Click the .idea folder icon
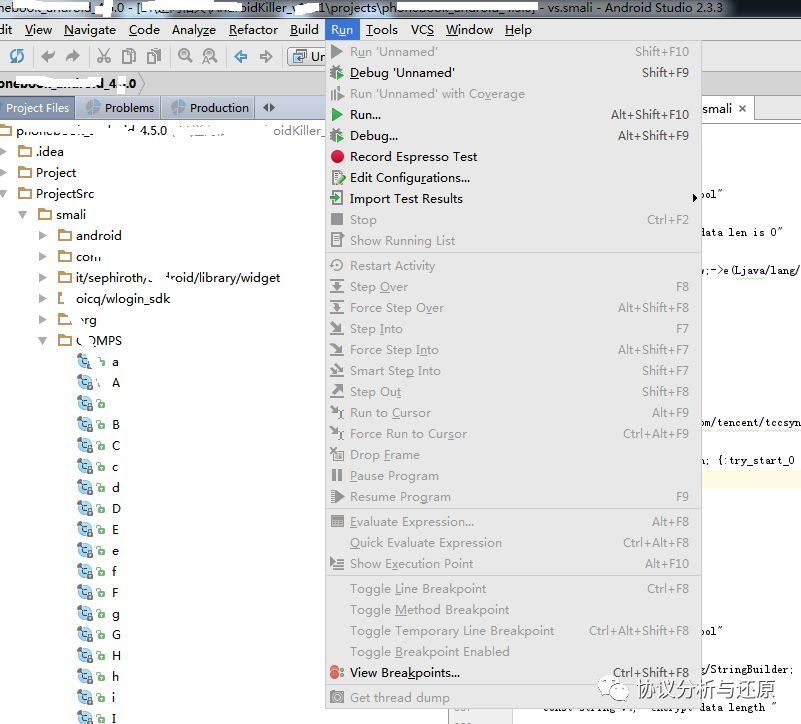The height and width of the screenshot is (724, 801). pos(25,151)
